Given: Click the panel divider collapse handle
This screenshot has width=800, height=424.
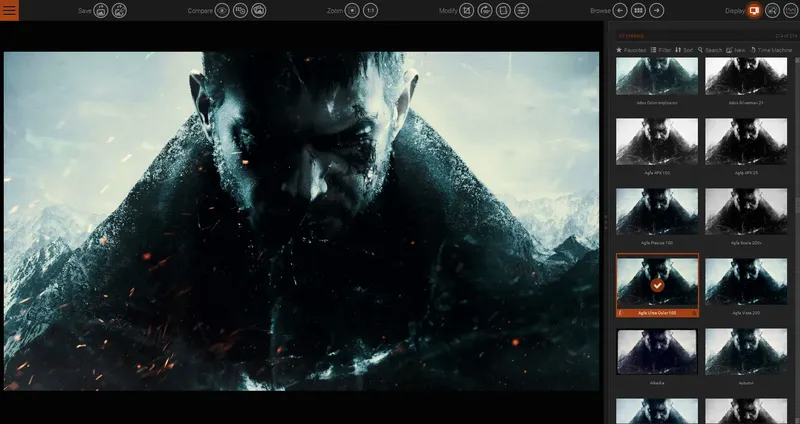Looking at the screenshot, I should click(x=606, y=223).
